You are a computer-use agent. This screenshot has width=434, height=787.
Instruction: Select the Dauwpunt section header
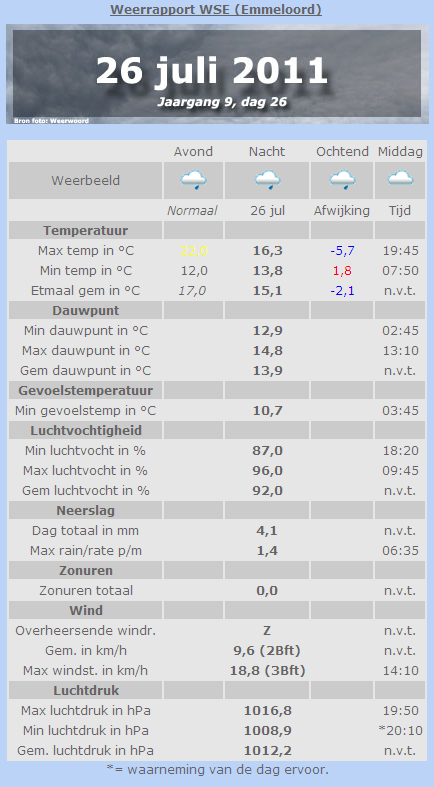click(x=85, y=310)
